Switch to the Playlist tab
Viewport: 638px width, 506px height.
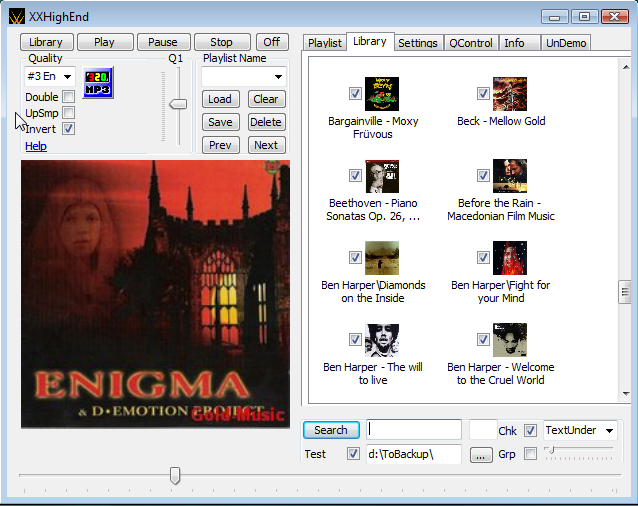tap(324, 43)
